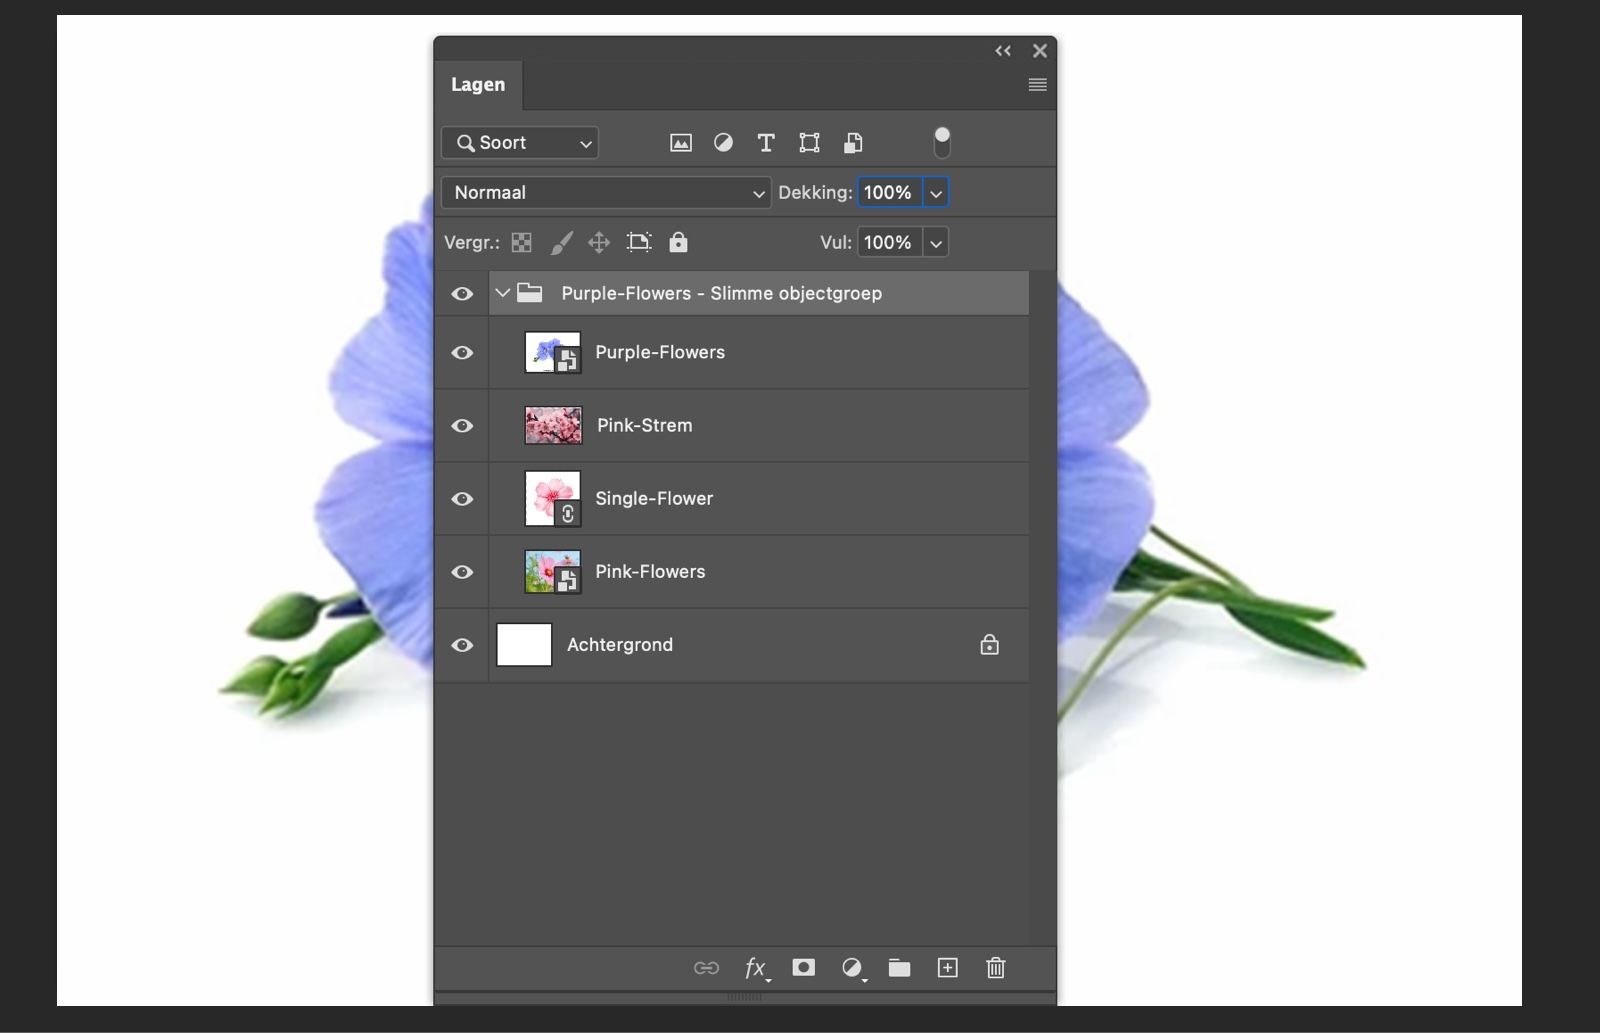Filter layers by pixel layer type
This screenshot has width=1600, height=1033.
[681, 143]
